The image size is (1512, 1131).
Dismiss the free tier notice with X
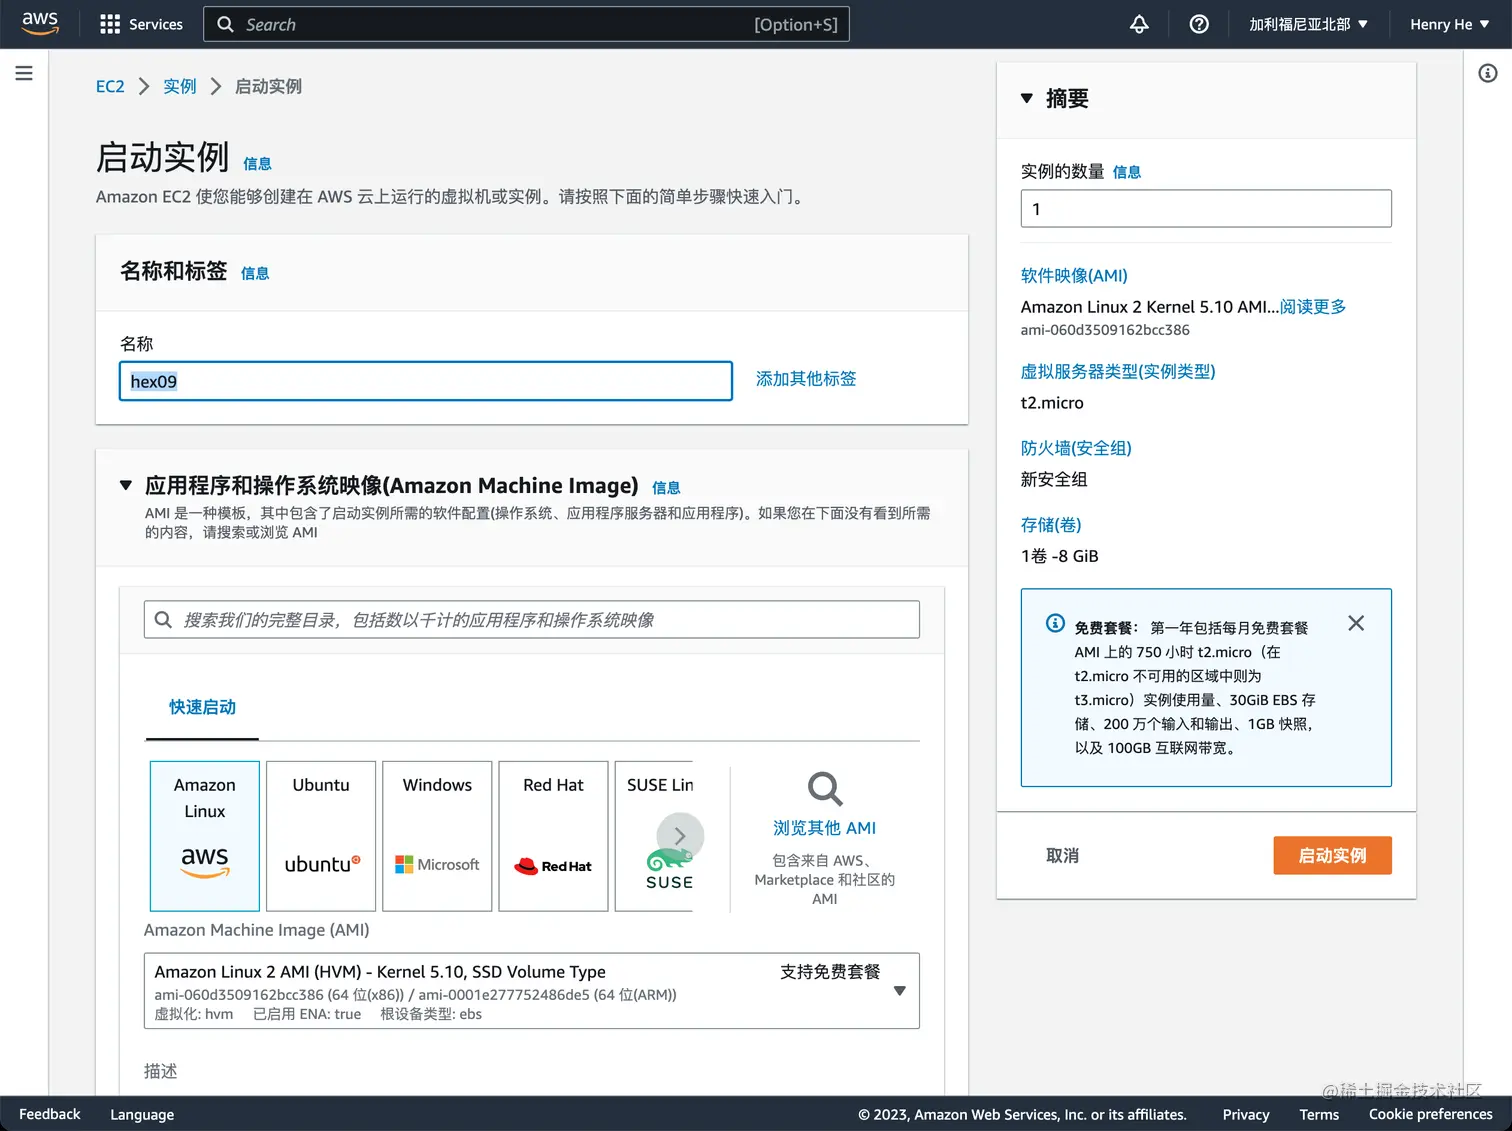pos(1356,623)
